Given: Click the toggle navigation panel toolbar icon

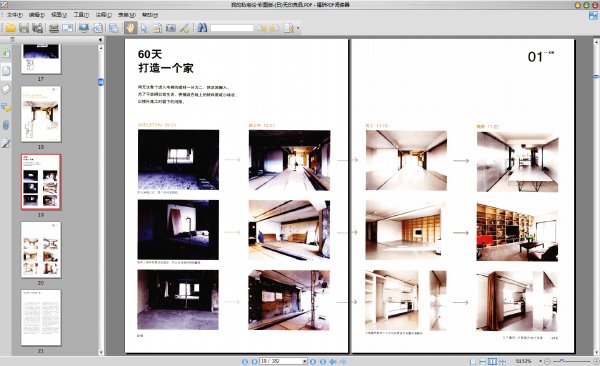Looking at the screenshot, I should click(114, 28).
